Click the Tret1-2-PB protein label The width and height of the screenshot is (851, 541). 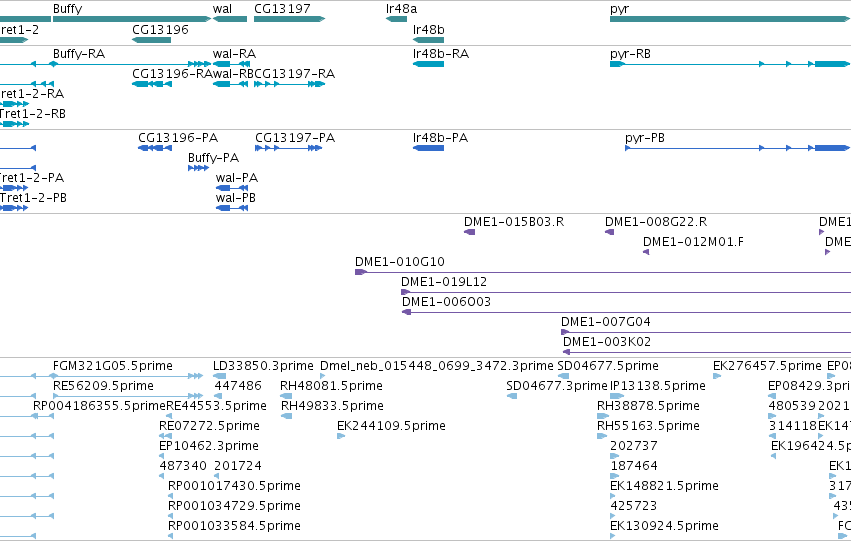tap(33, 198)
